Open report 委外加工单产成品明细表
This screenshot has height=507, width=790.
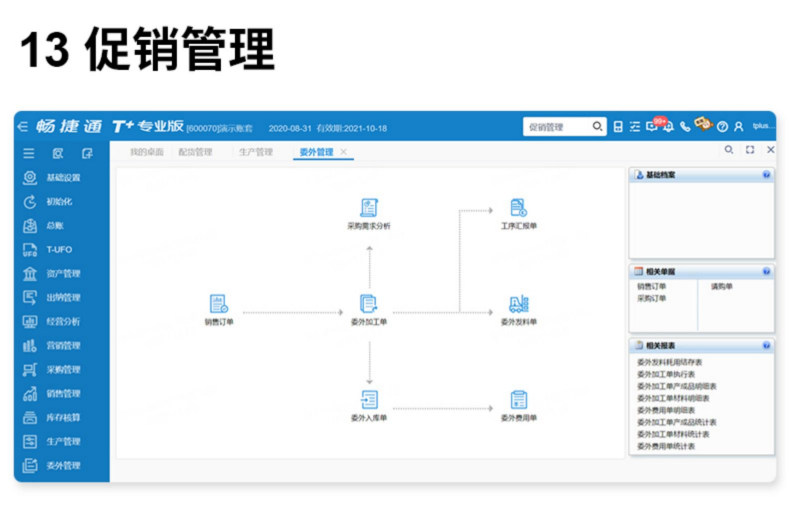click(677, 386)
